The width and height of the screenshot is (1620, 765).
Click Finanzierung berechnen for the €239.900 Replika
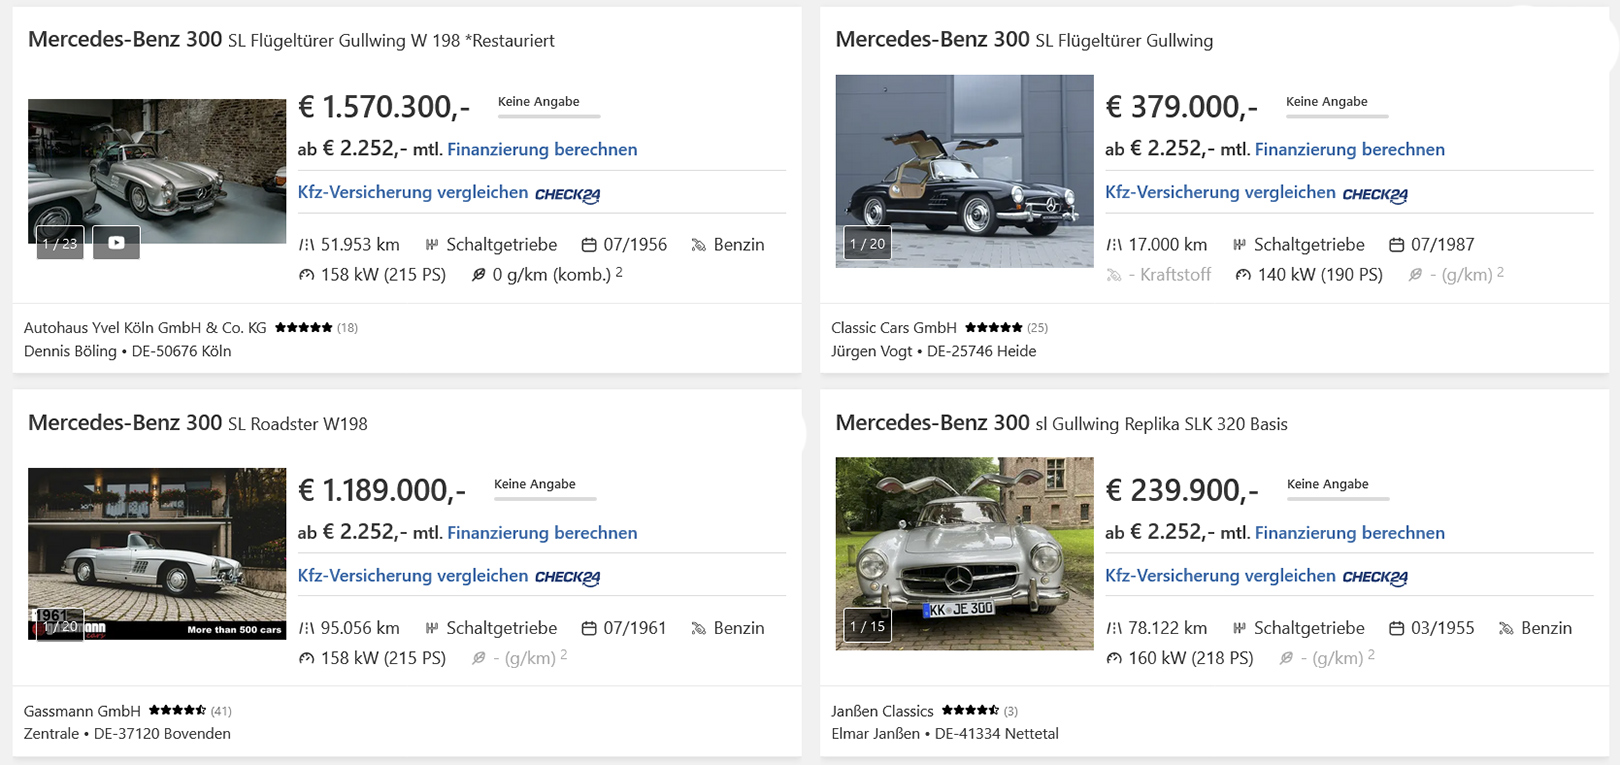(1349, 533)
